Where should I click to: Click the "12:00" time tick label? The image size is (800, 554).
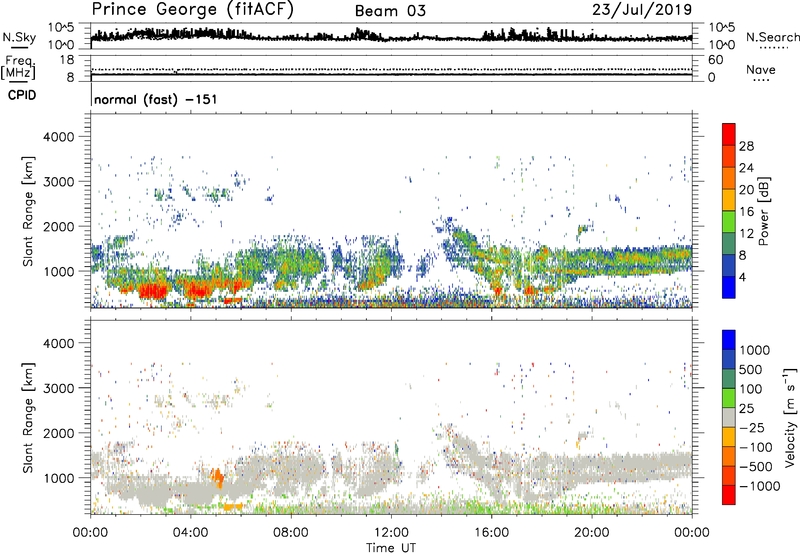click(x=391, y=533)
